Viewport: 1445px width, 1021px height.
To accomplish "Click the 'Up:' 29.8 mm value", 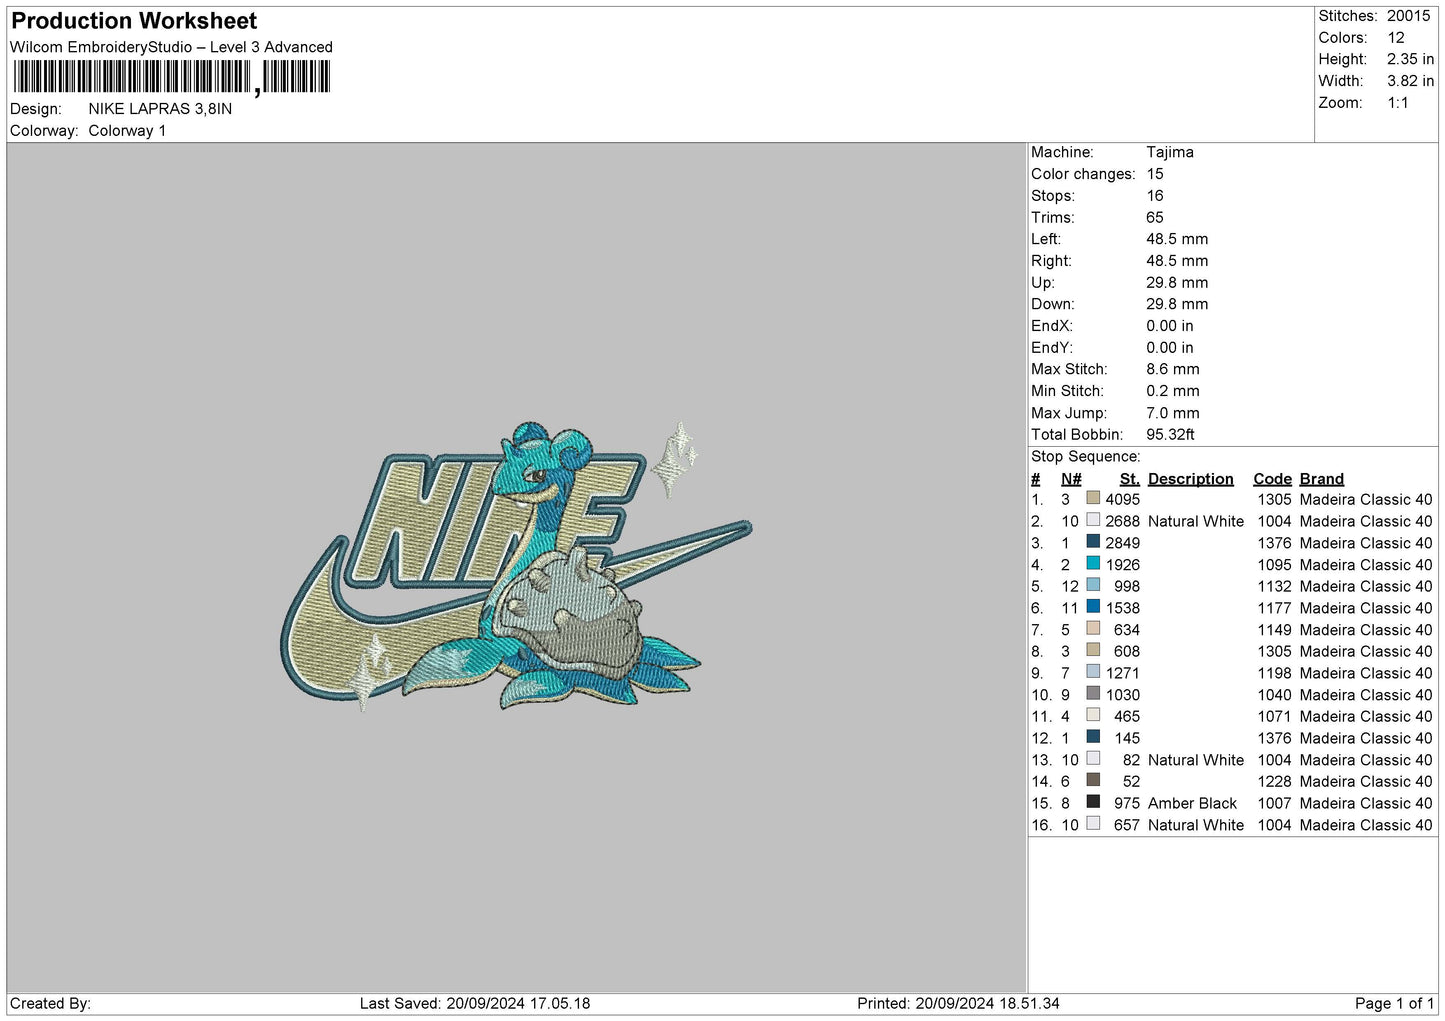I will (x=1177, y=283).
